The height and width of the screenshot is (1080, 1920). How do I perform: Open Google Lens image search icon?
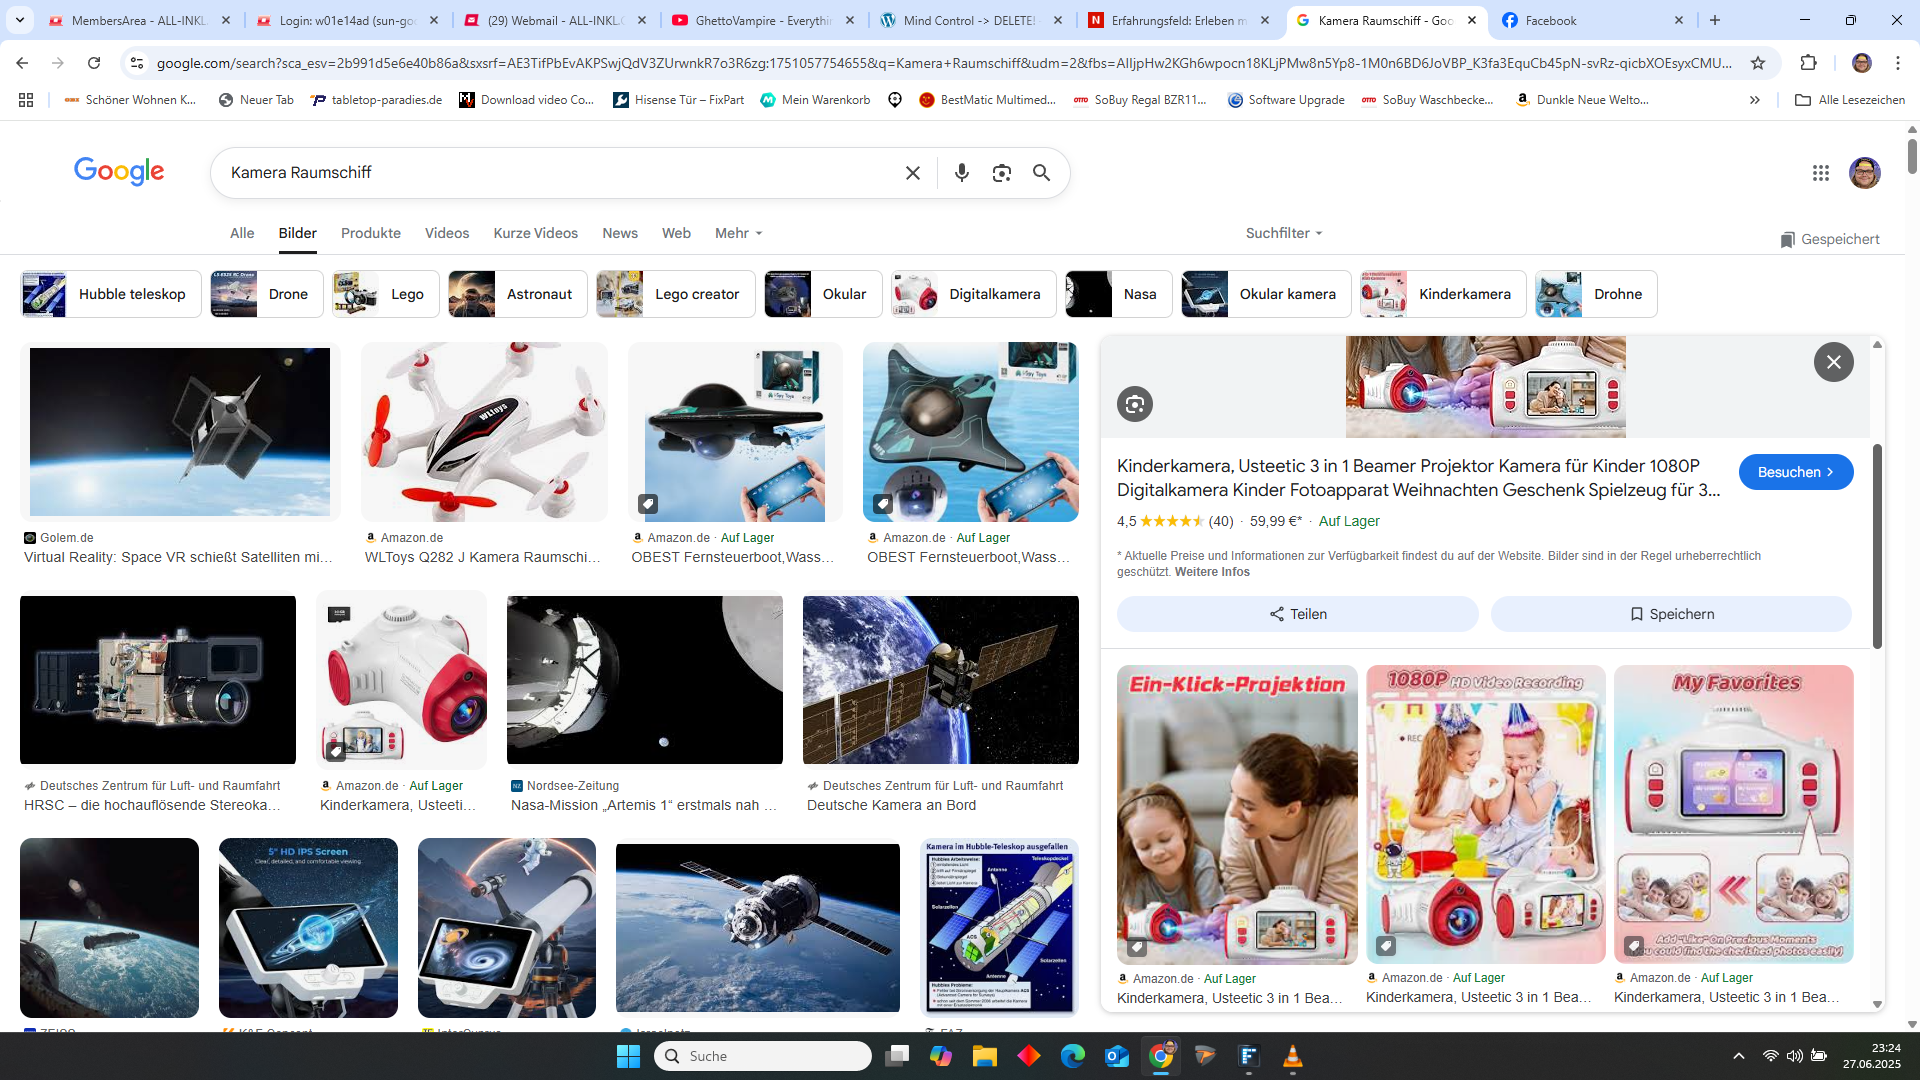(x=1001, y=173)
